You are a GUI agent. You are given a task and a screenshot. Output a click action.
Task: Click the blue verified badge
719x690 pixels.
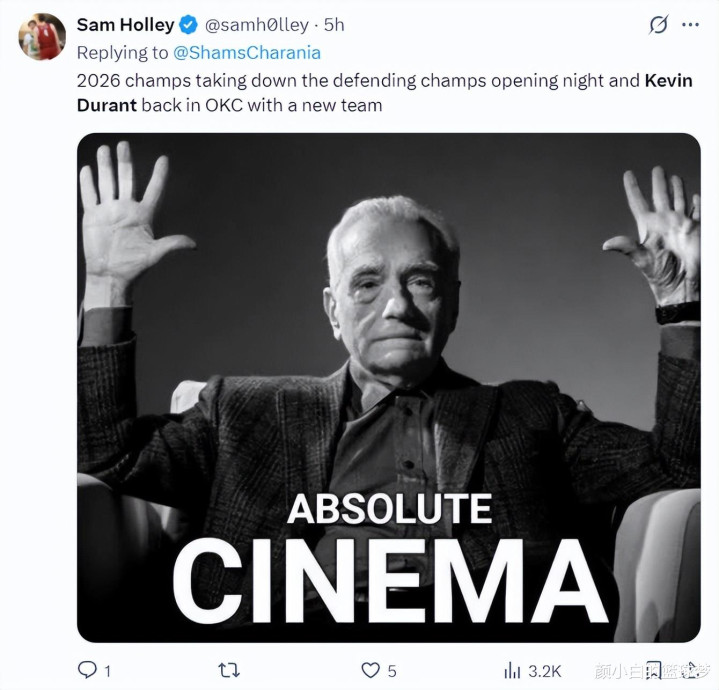(190, 25)
